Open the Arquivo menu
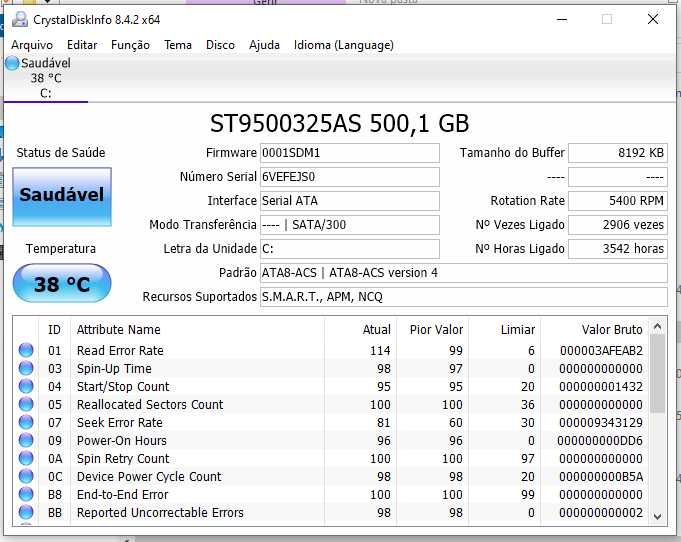This screenshot has height=542, width=681. (32, 45)
